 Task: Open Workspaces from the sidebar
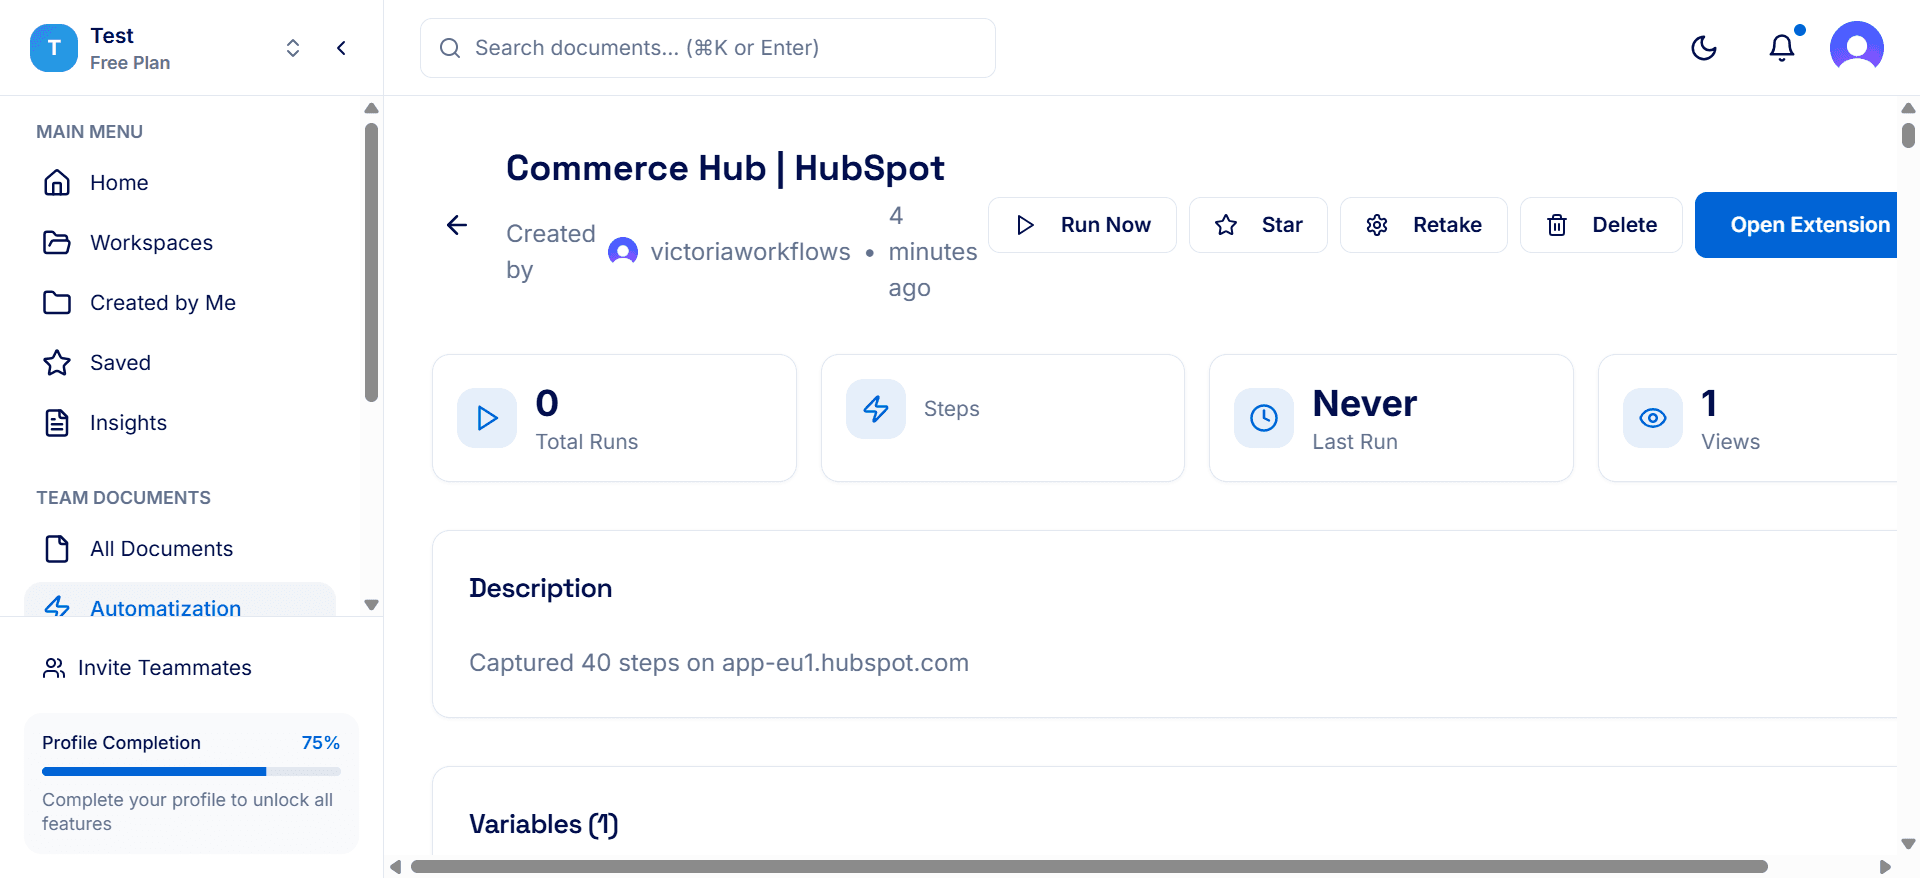180,243
